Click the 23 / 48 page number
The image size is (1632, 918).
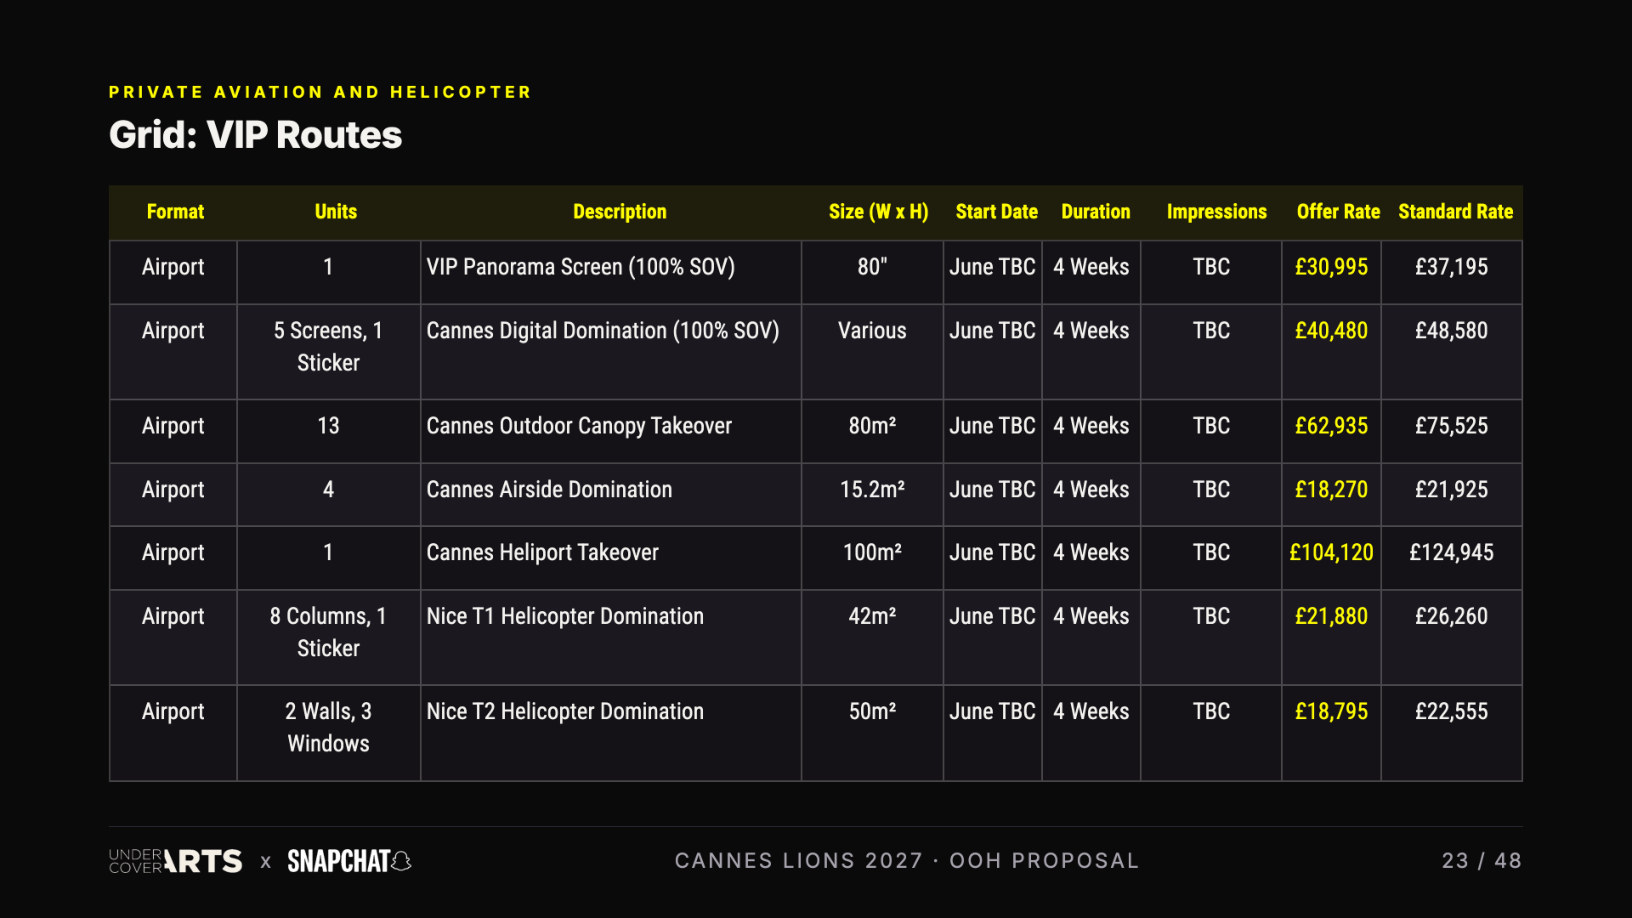click(1481, 861)
